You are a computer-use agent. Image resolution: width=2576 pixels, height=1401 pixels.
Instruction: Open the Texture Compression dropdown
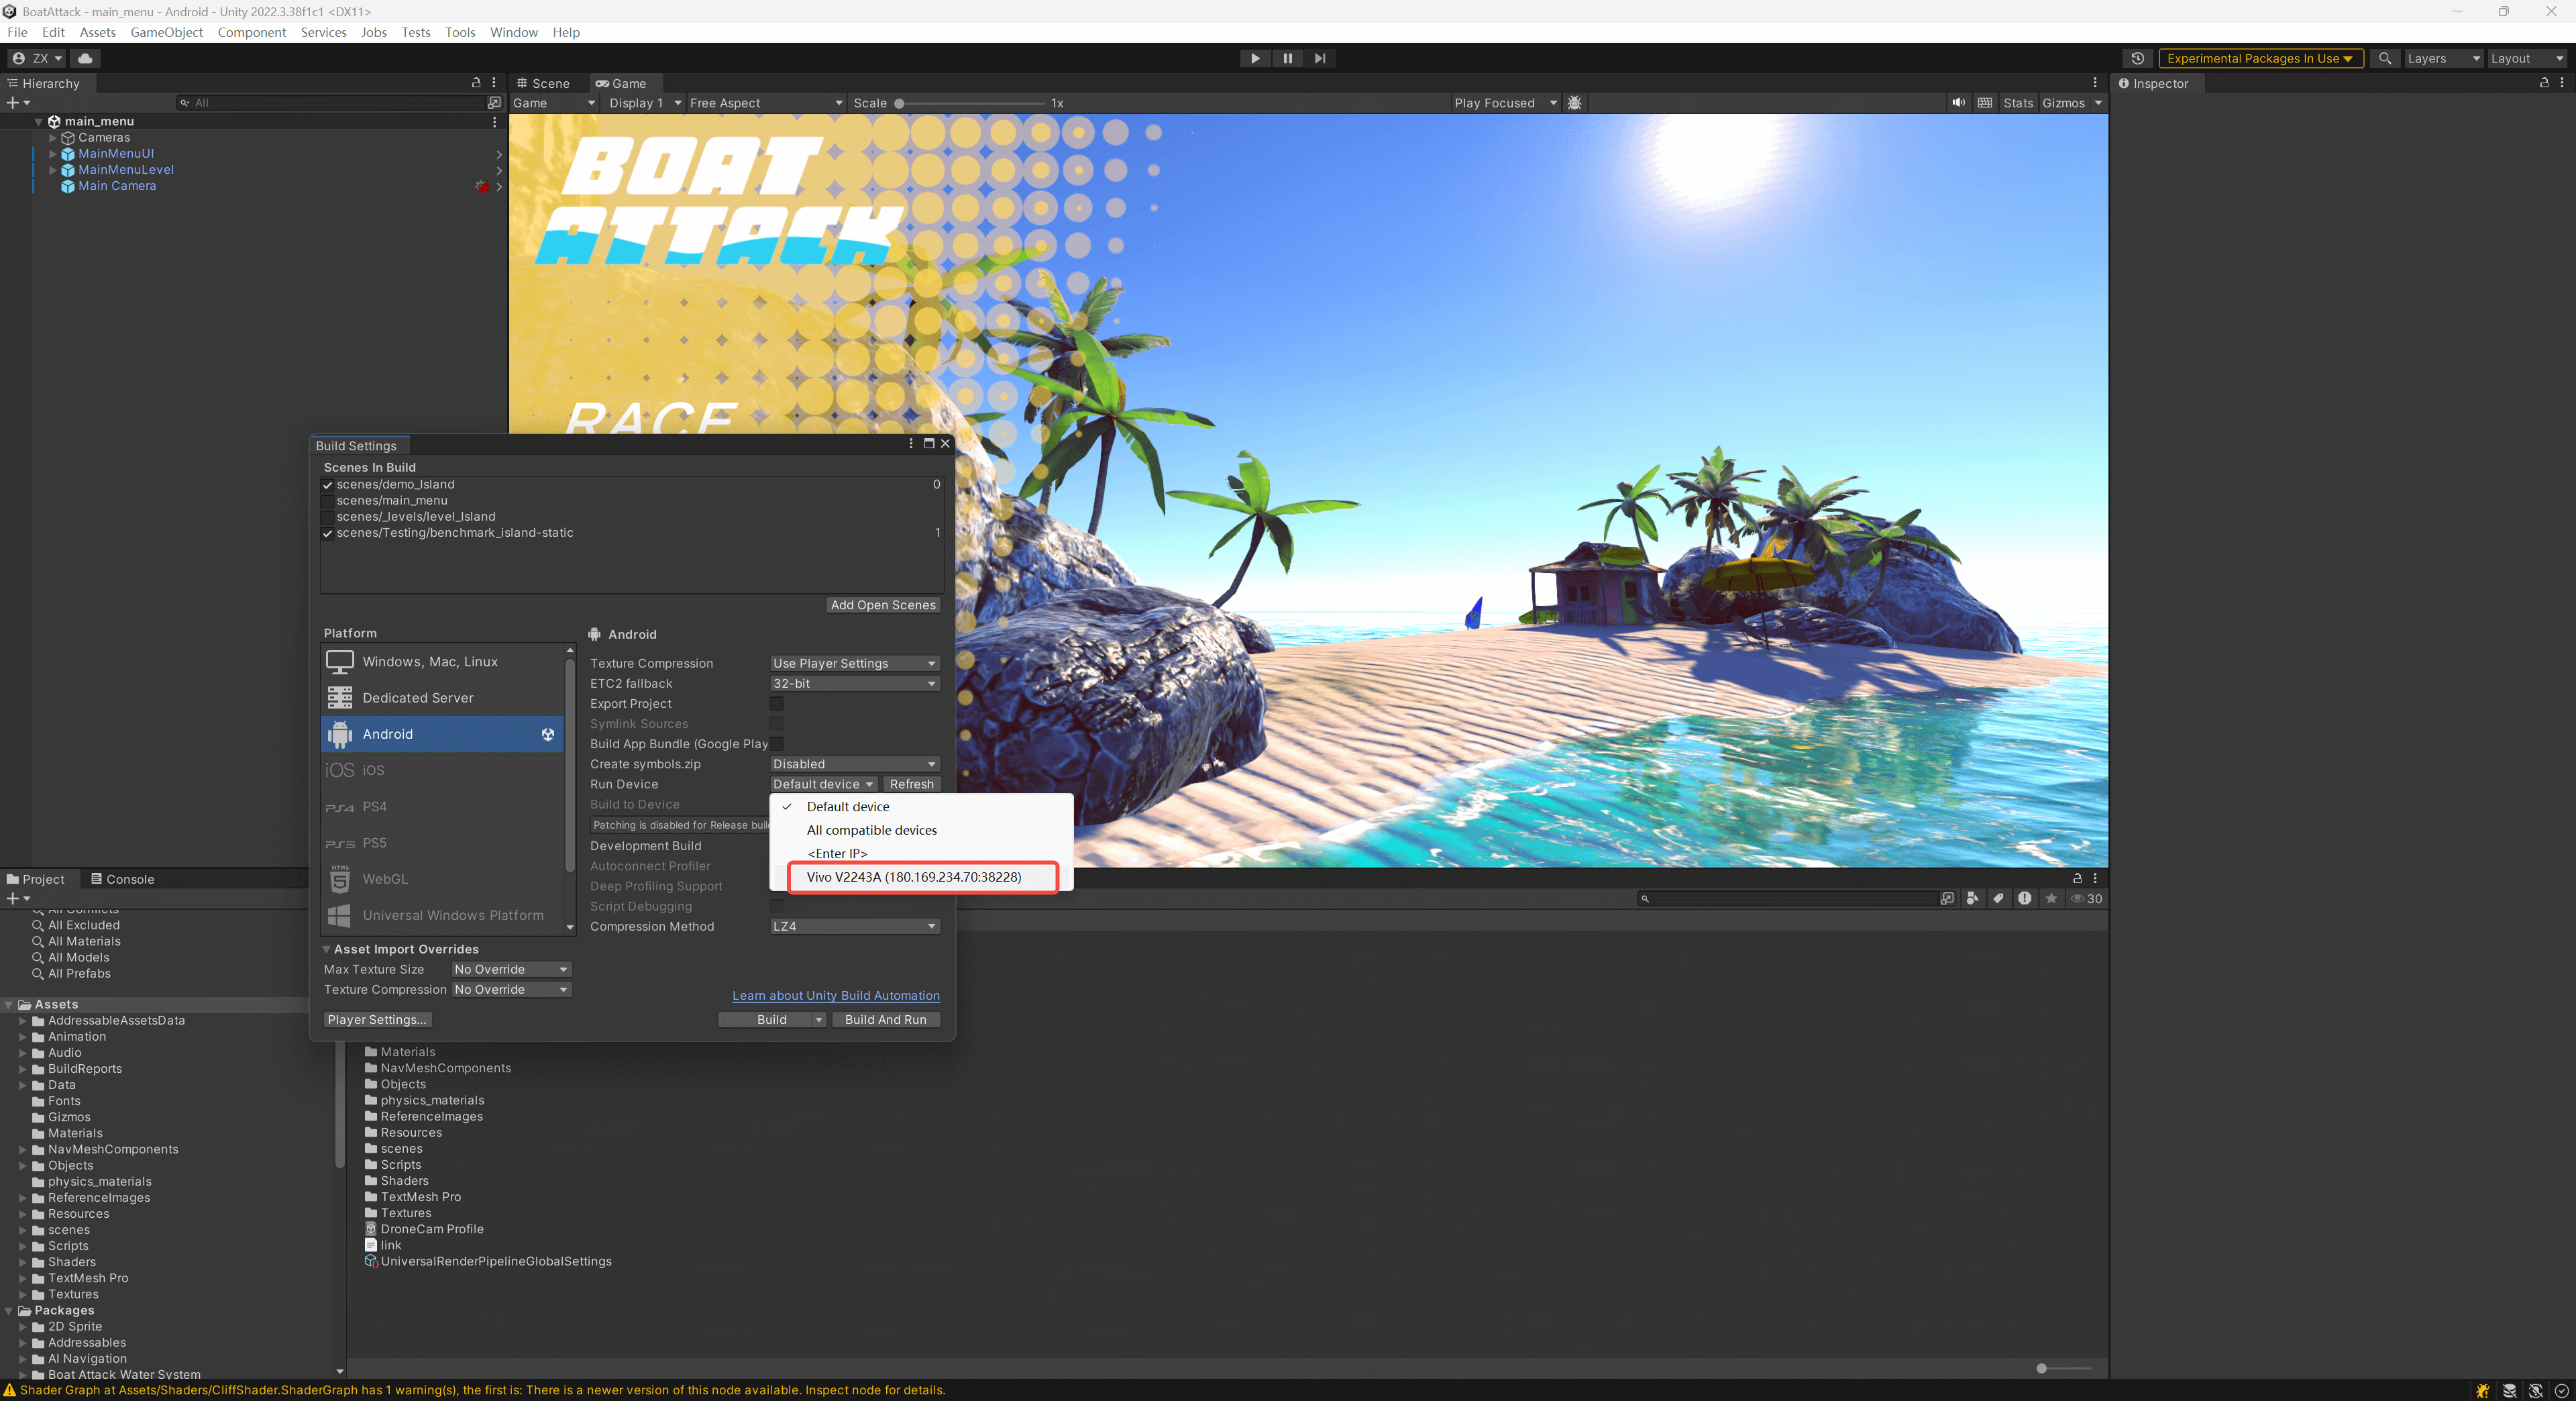click(854, 663)
